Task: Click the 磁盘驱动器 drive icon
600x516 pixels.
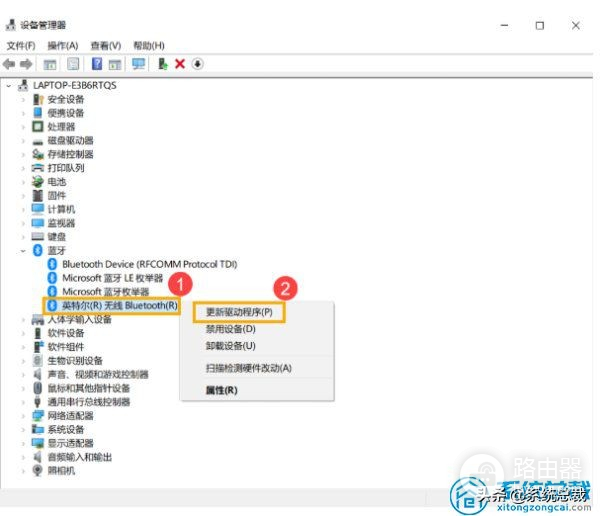Action: pyautogui.click(x=38, y=142)
